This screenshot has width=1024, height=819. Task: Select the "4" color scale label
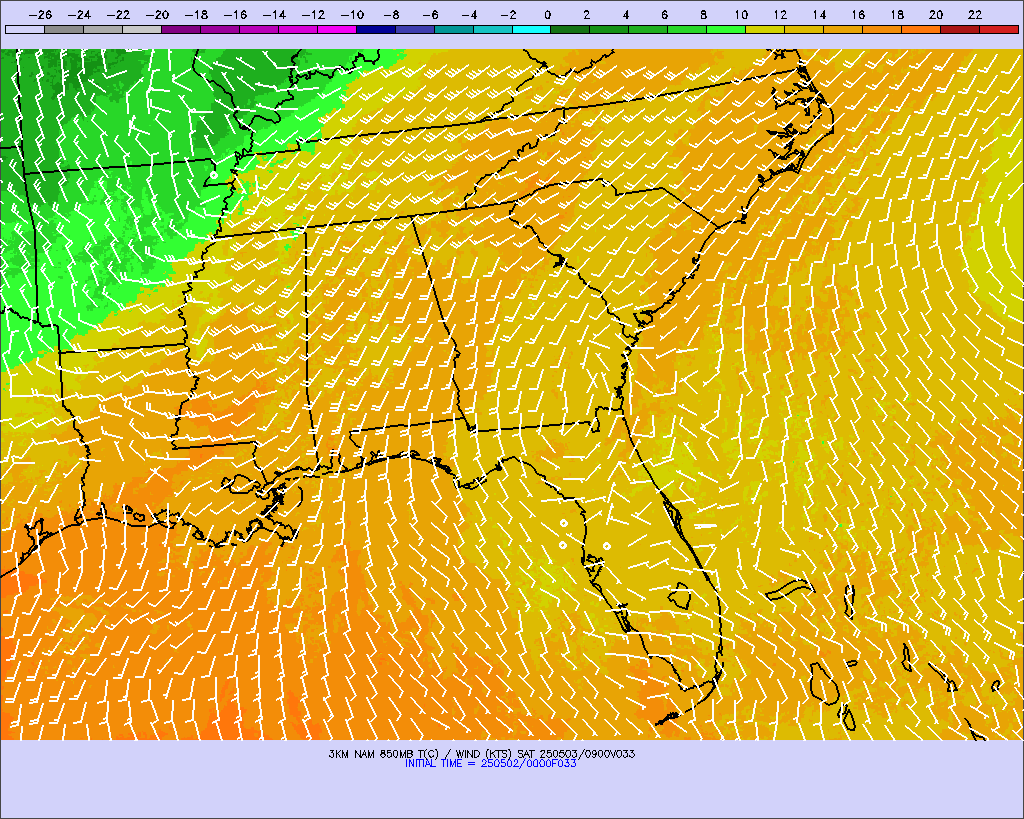(x=626, y=14)
